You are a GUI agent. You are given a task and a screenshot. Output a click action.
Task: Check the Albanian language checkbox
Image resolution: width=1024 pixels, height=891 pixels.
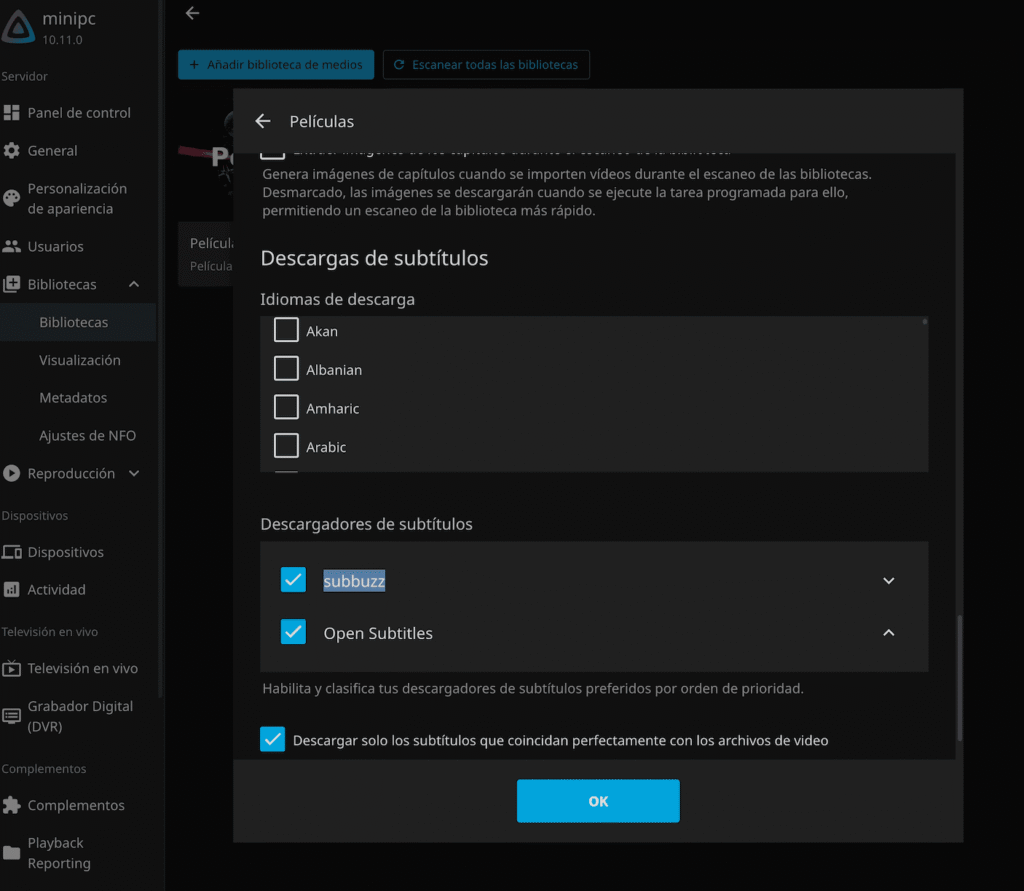286,370
